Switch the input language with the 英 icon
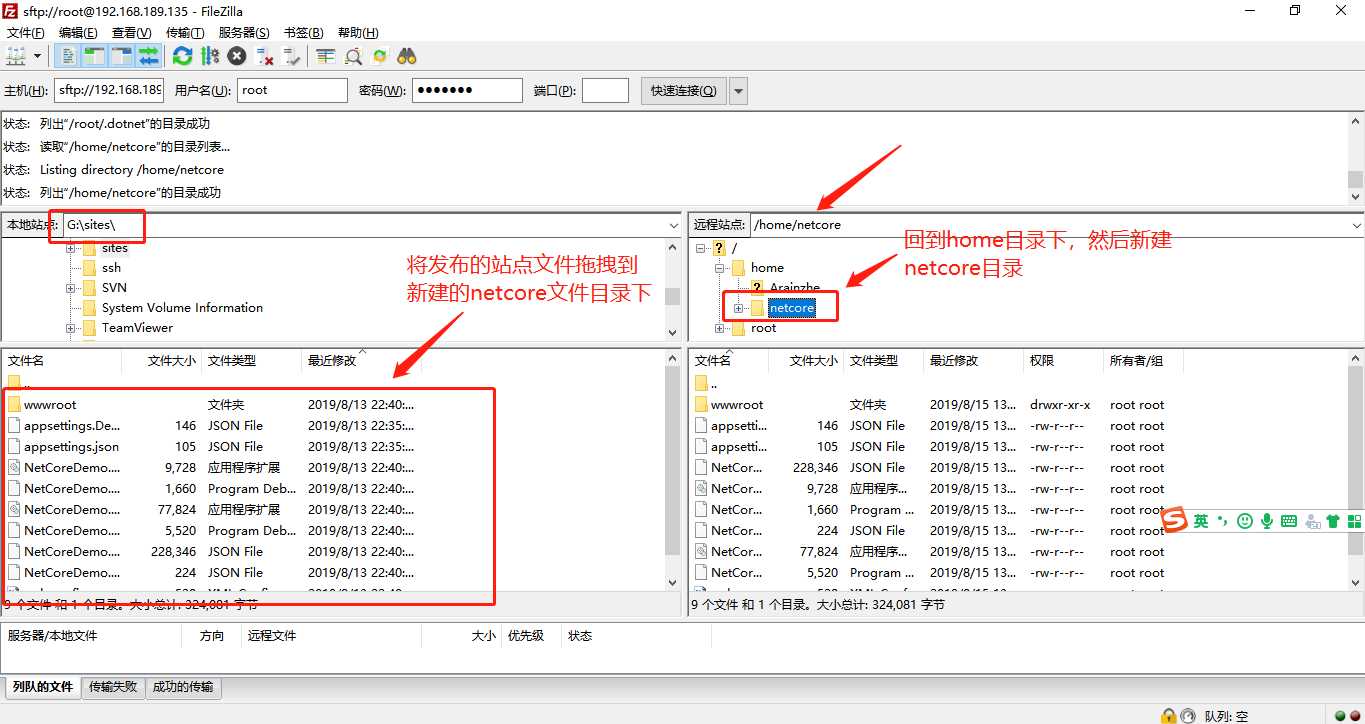1365x724 pixels. tap(1201, 521)
